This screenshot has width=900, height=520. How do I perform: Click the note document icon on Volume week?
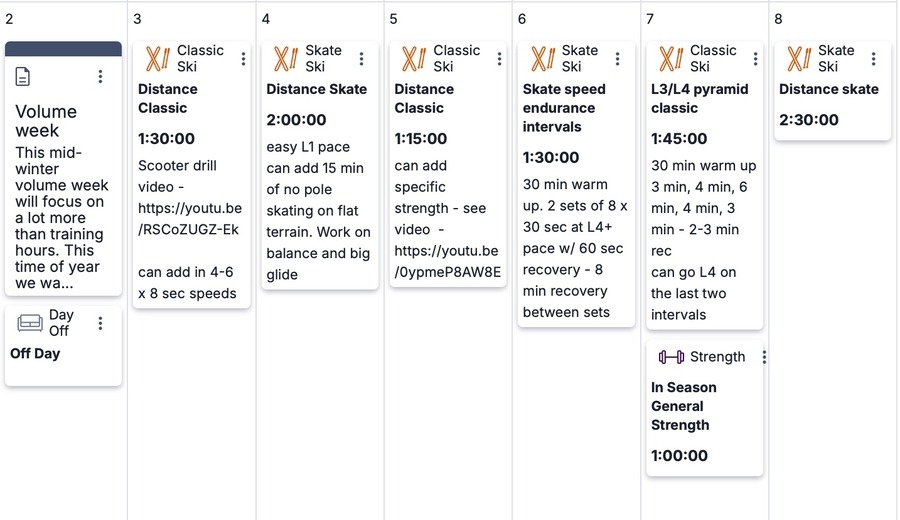point(24,77)
